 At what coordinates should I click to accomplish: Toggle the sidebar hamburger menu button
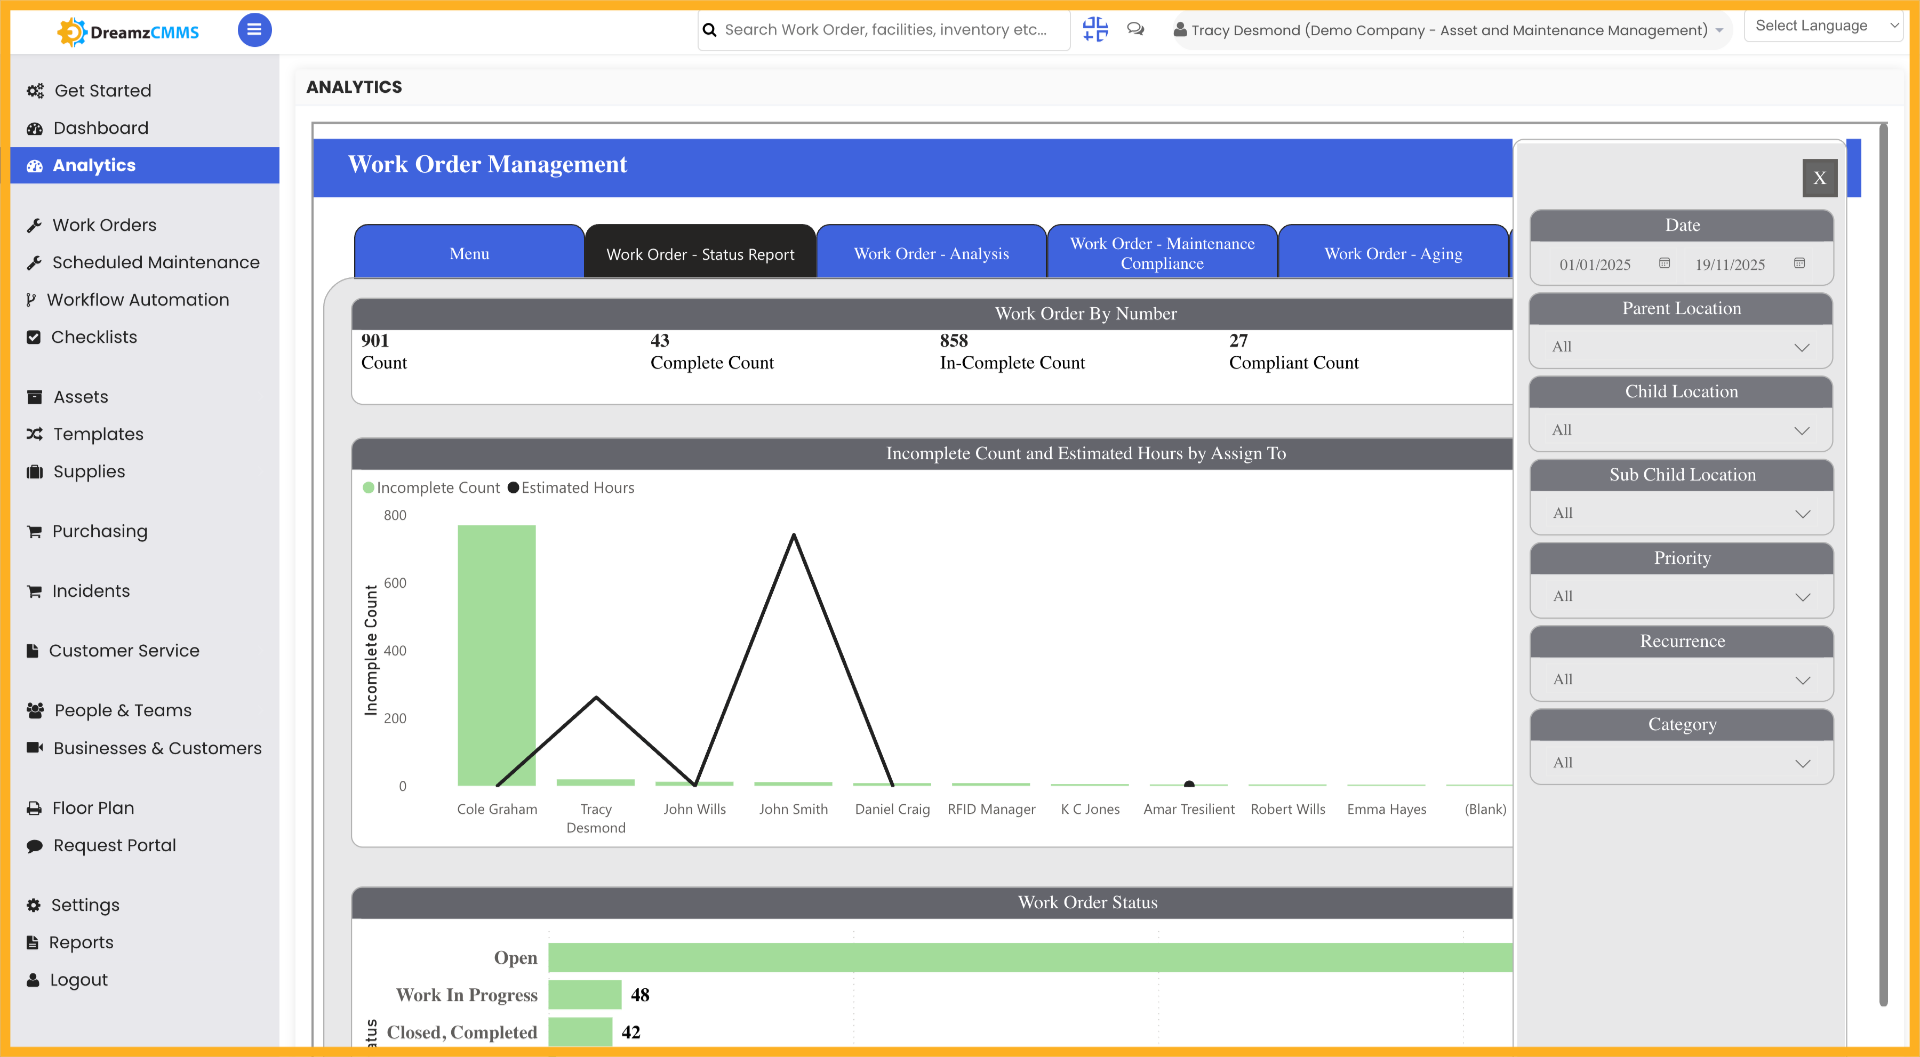254,30
